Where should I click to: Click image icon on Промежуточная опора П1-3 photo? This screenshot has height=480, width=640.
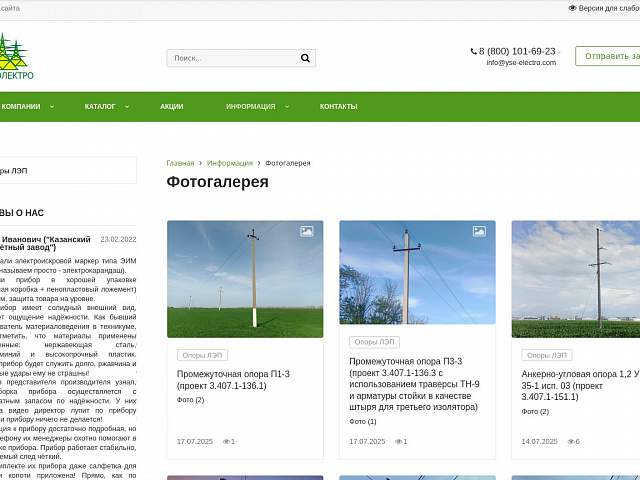tap(307, 231)
